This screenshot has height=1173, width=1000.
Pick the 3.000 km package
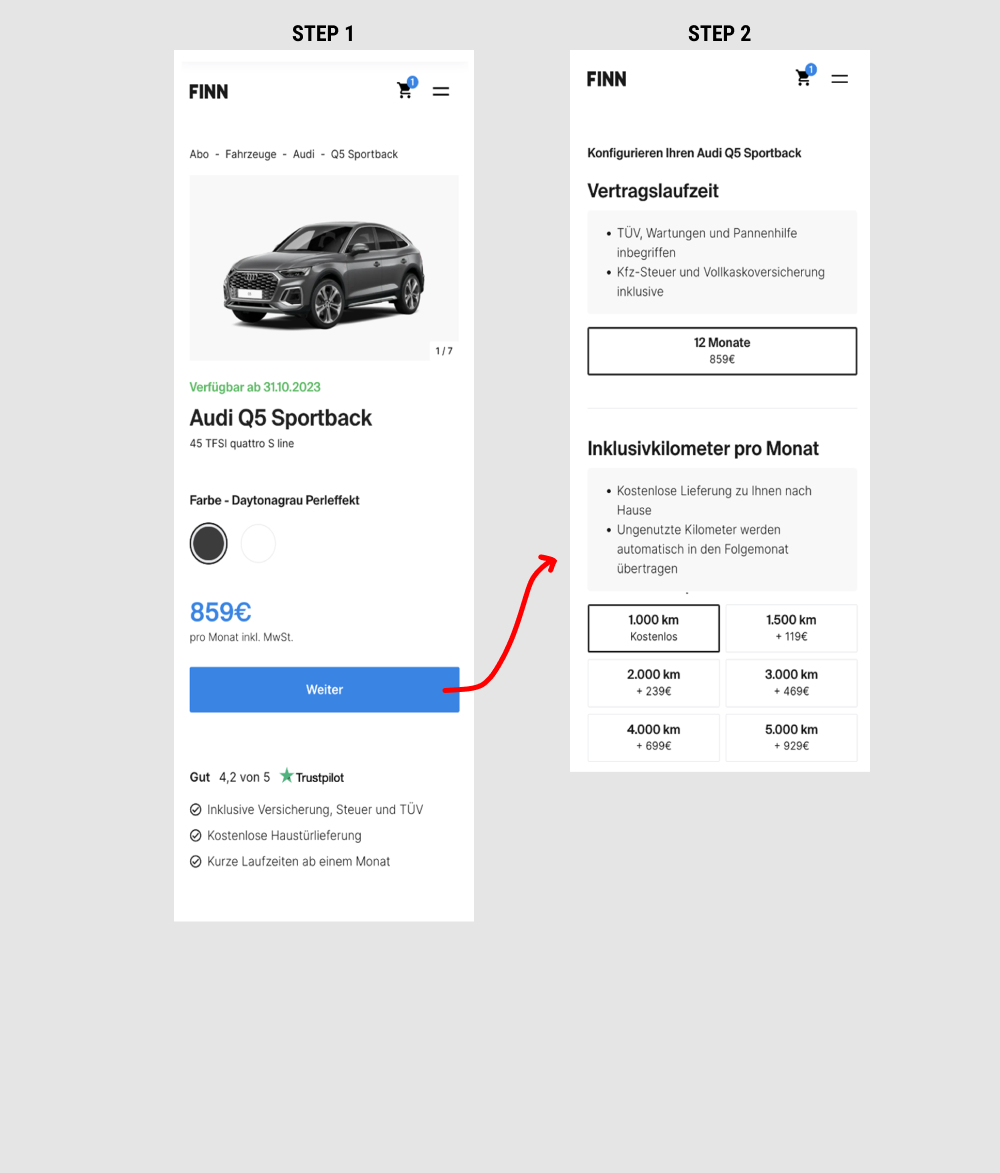pos(791,683)
